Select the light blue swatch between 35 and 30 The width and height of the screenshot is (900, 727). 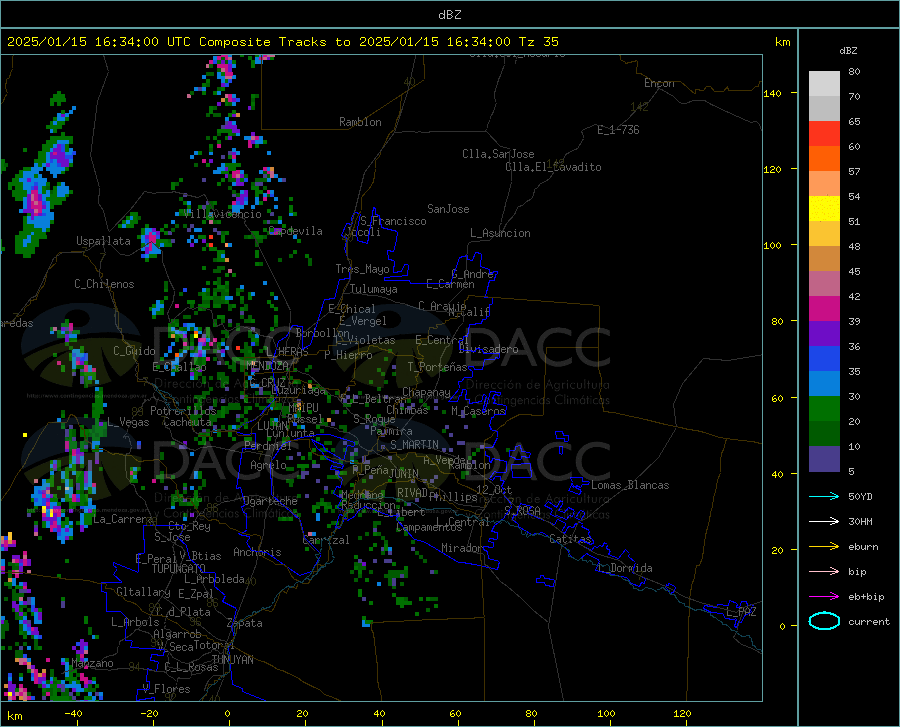tap(824, 384)
